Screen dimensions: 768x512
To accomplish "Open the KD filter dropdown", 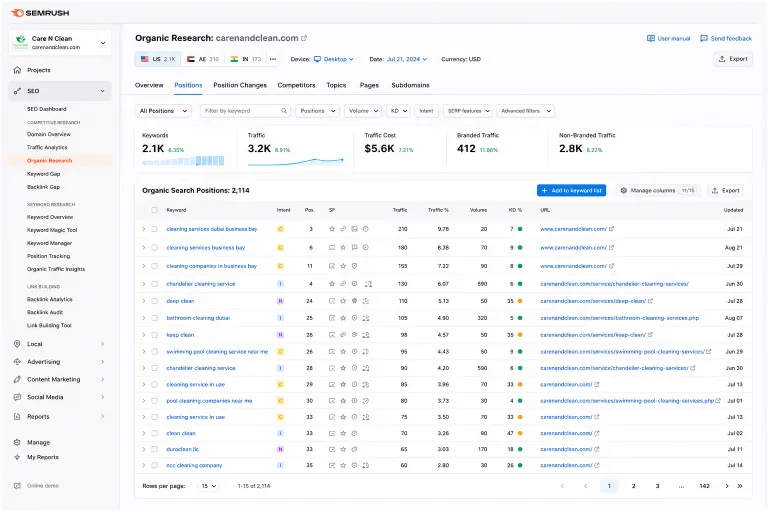I will (399, 111).
